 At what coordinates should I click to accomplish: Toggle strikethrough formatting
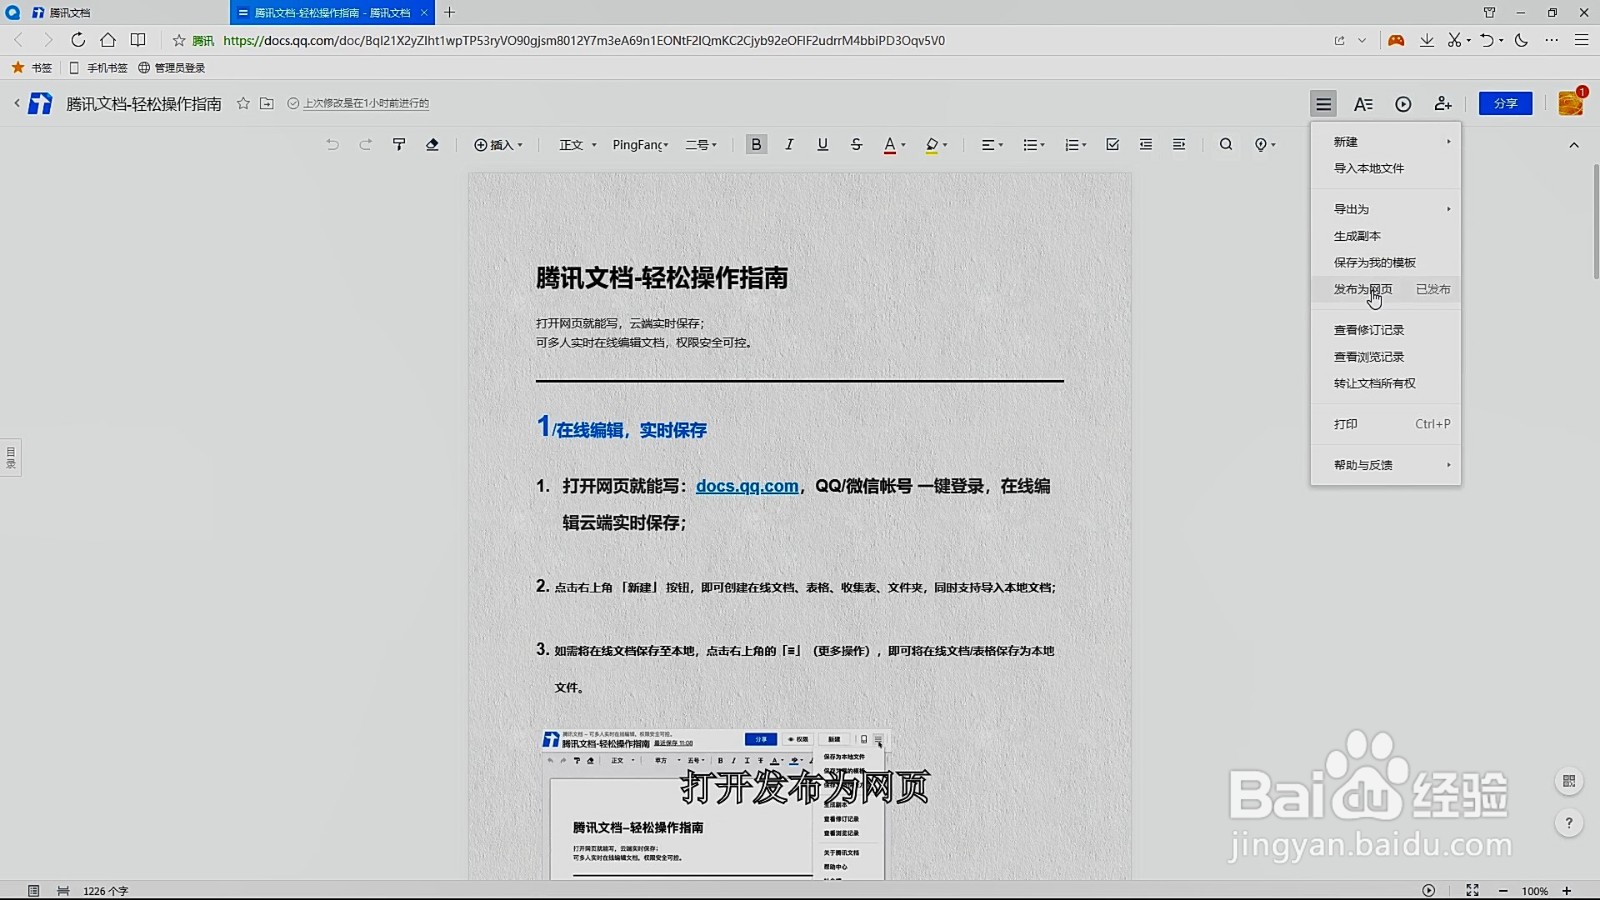(x=856, y=145)
